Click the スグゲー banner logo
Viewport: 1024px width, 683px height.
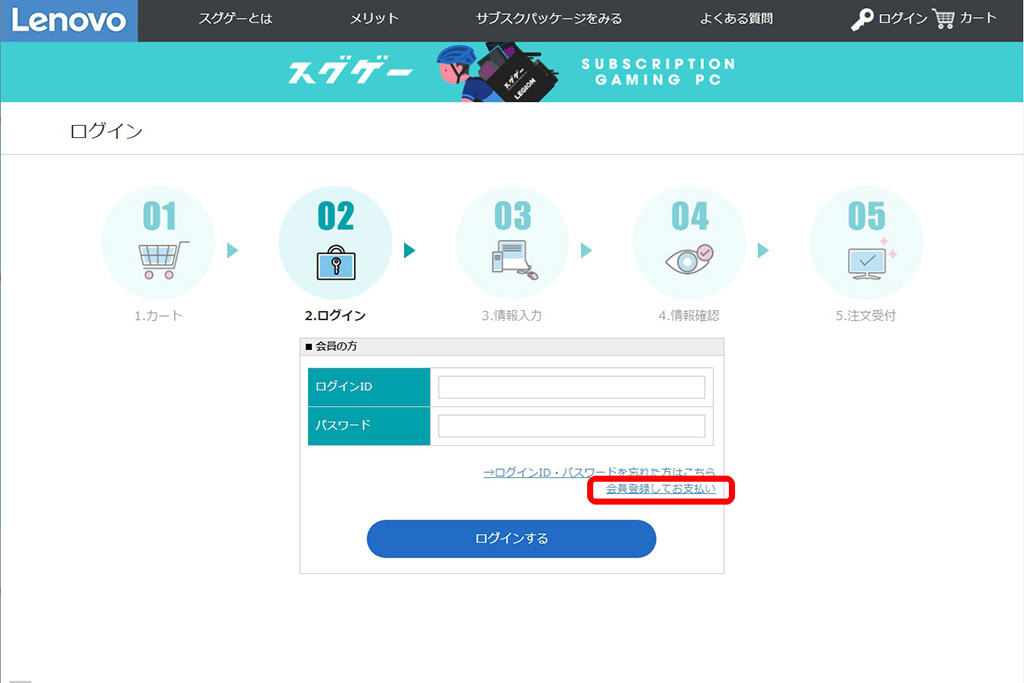coord(351,71)
